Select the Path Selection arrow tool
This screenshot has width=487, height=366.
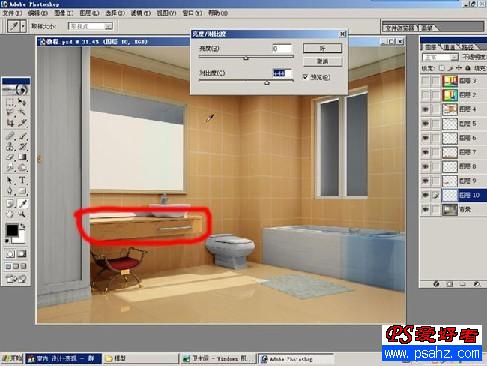[x=10, y=180]
